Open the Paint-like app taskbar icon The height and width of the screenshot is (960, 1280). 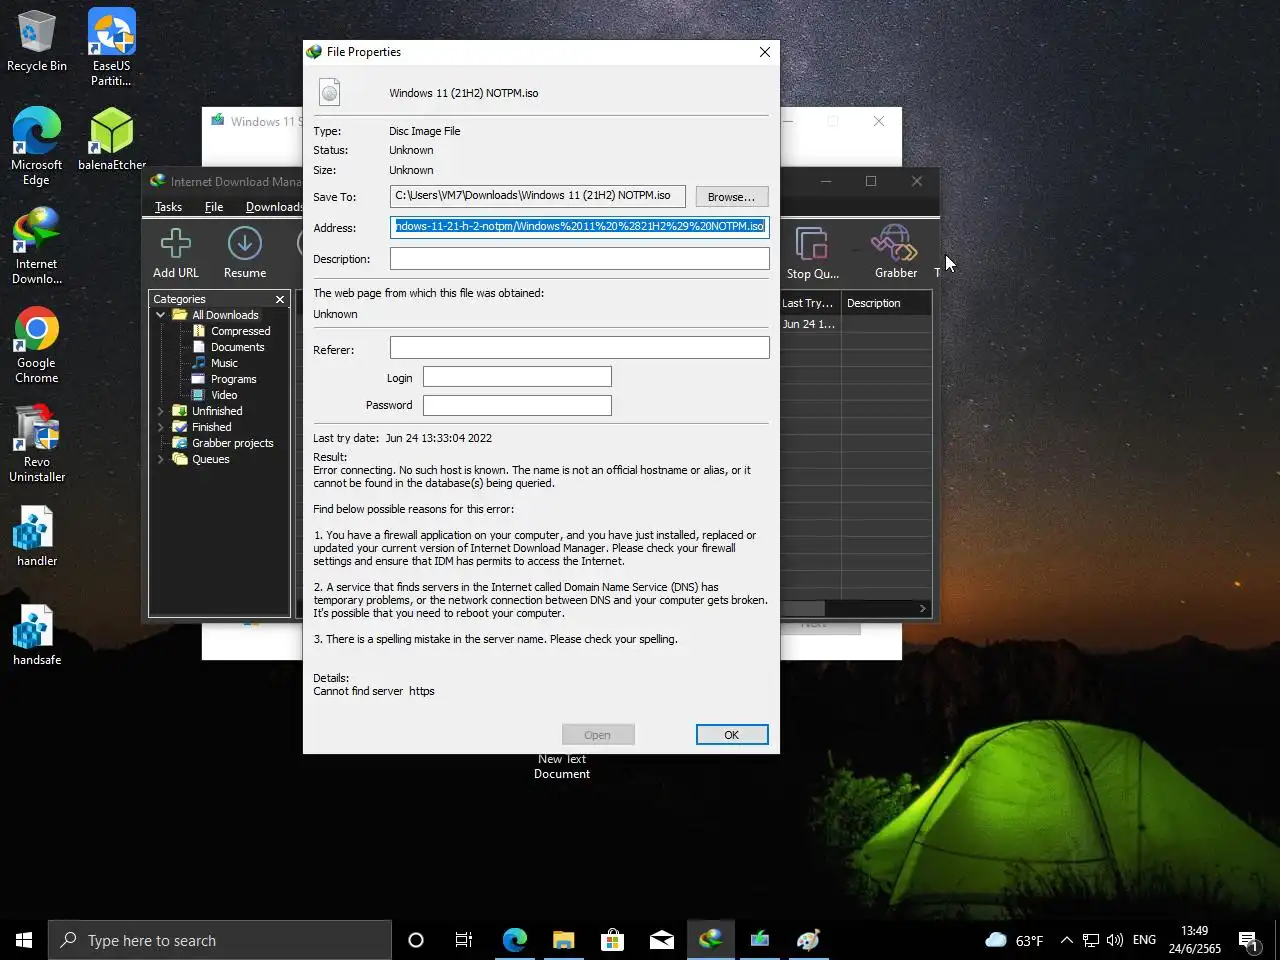(808, 940)
